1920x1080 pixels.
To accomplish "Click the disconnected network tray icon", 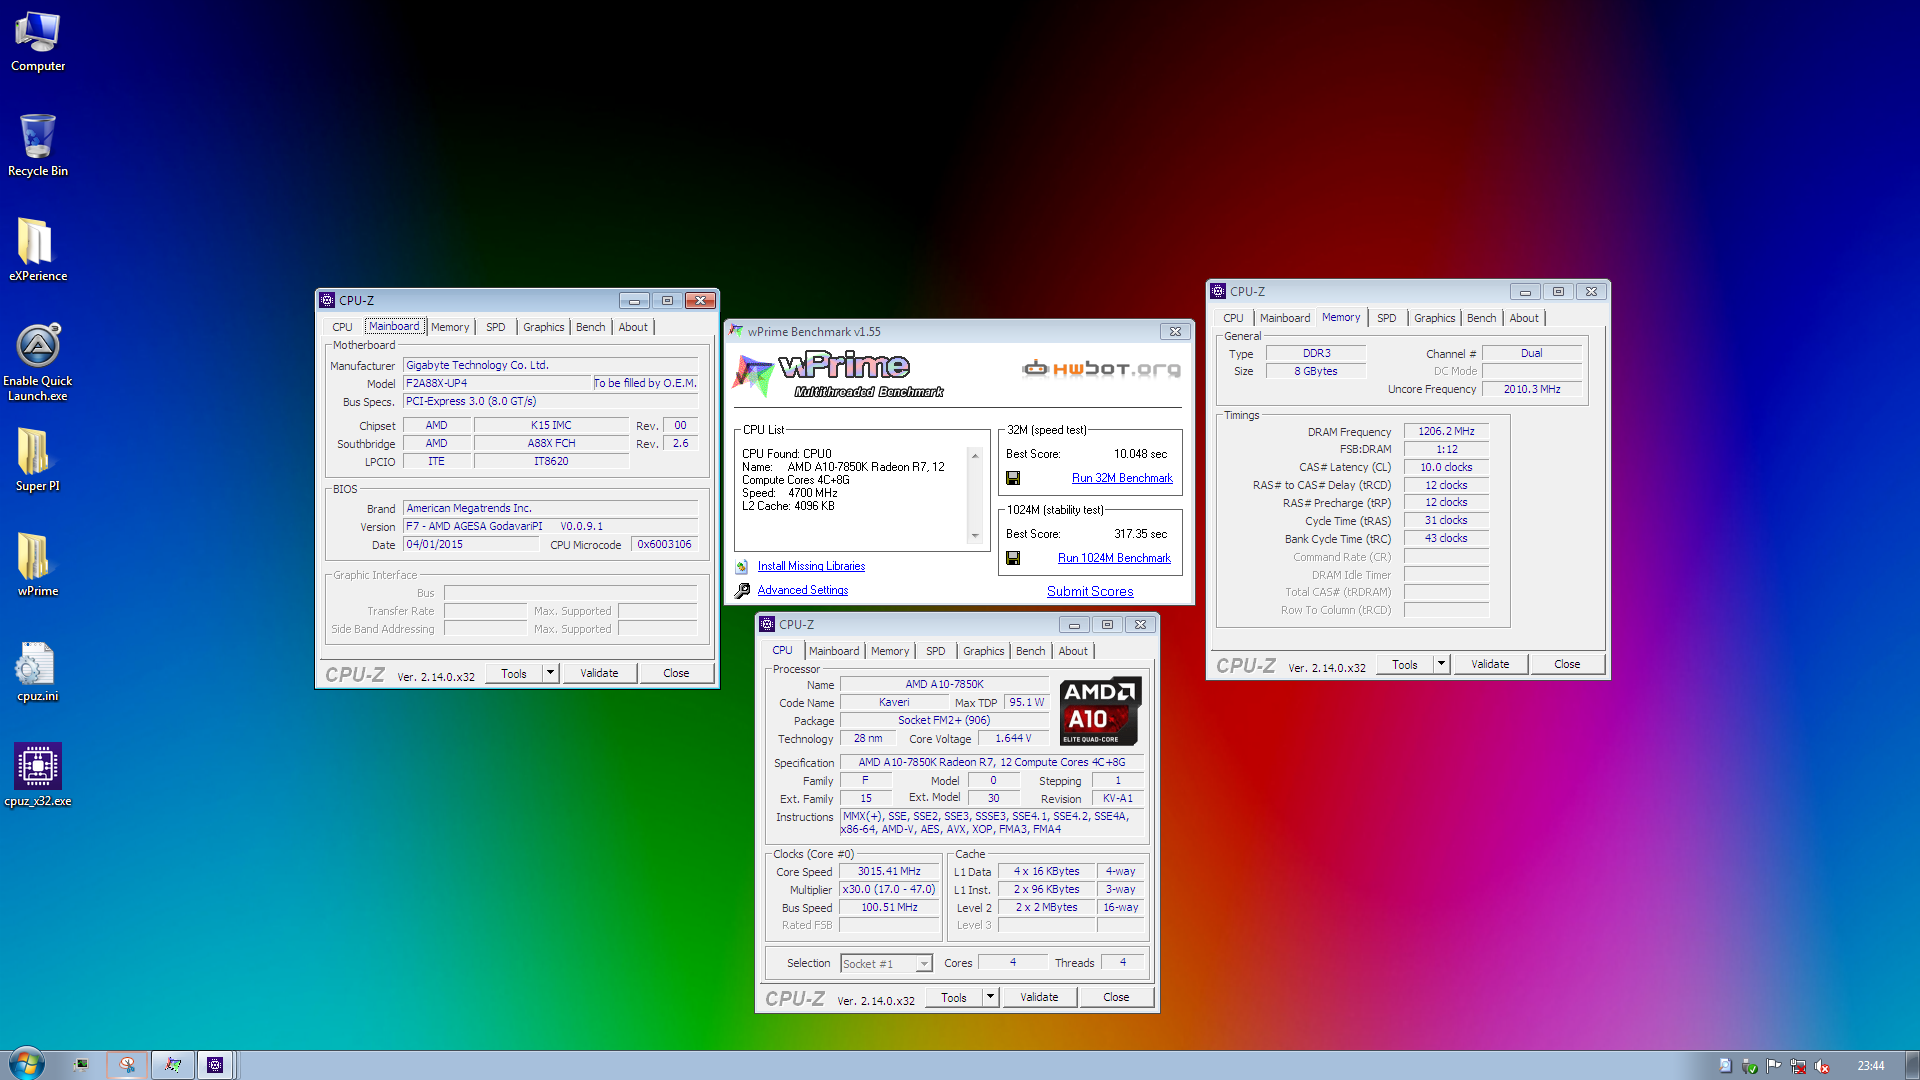I will [1798, 1066].
